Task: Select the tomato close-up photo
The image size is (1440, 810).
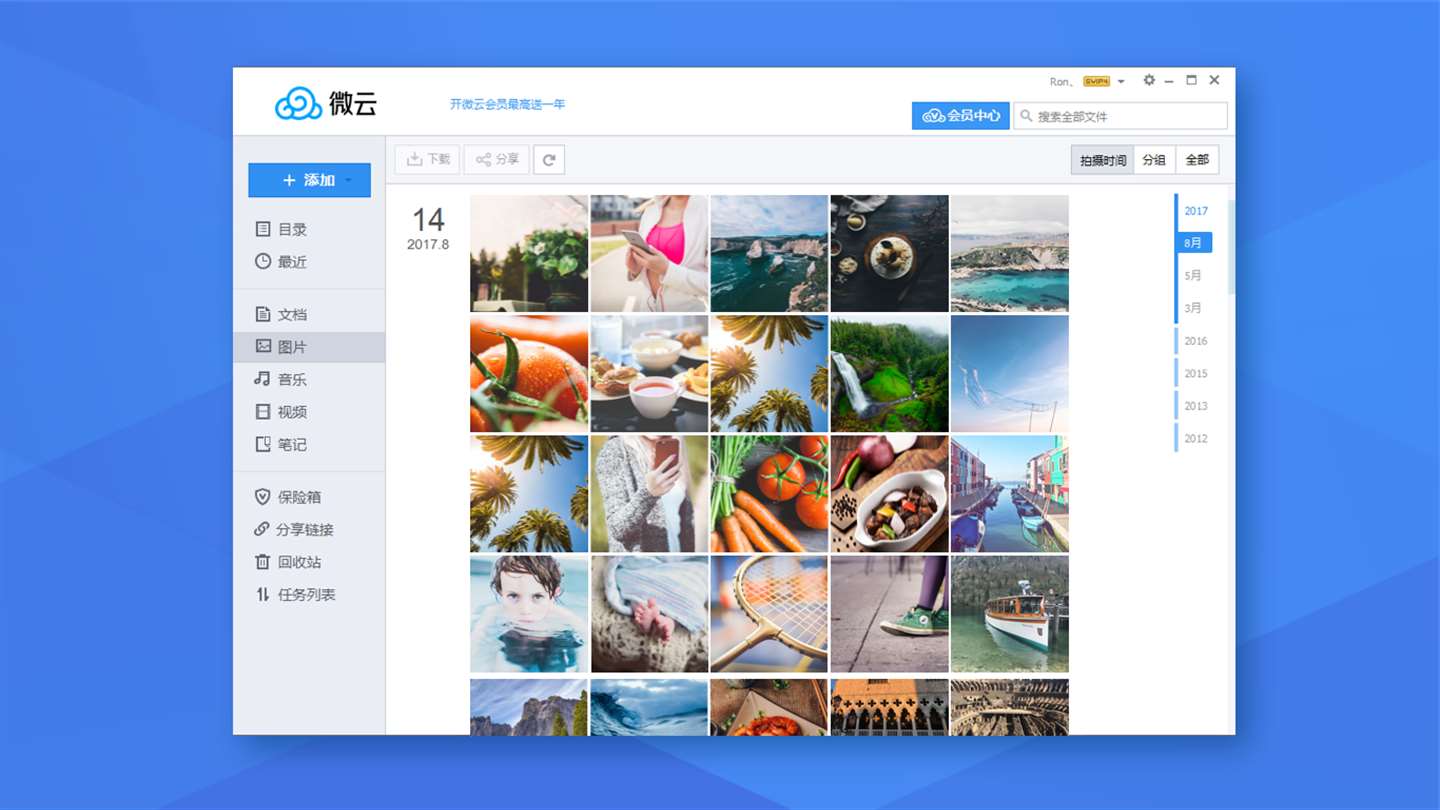Action: point(529,374)
